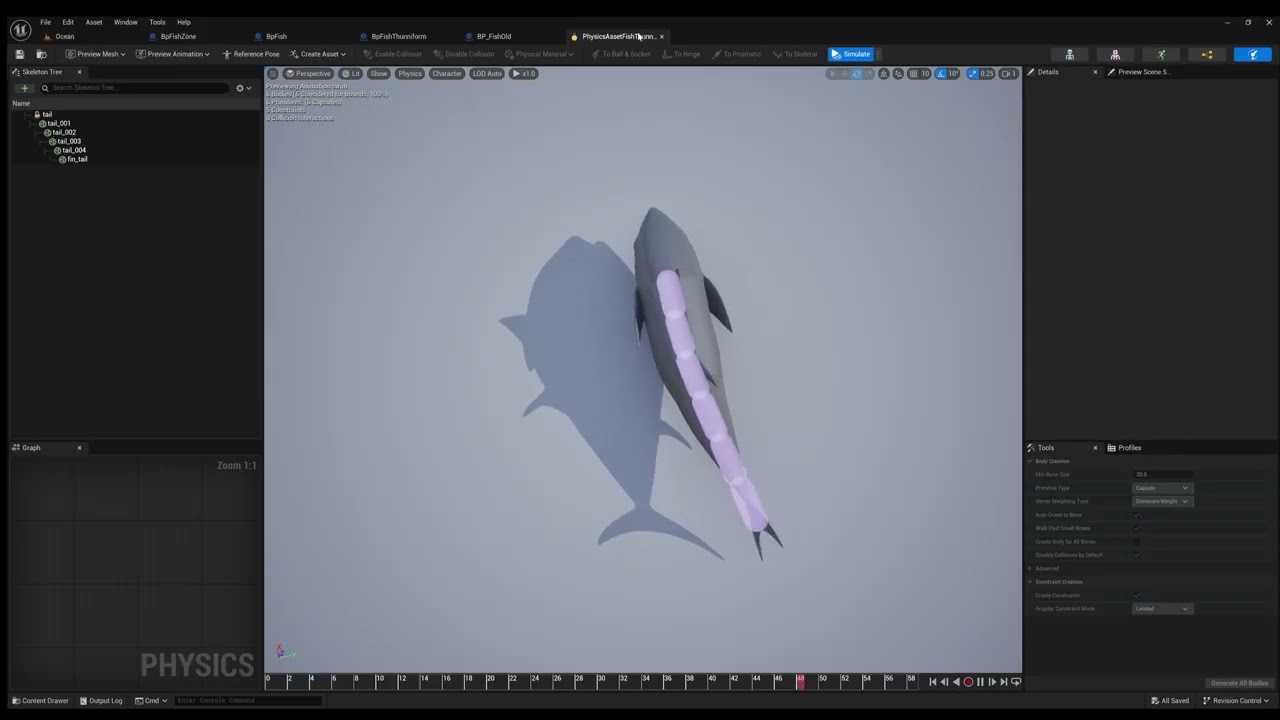This screenshot has height=720, width=1280.
Task: Select the rotate transform tool in viewport
Action: pos(857,73)
